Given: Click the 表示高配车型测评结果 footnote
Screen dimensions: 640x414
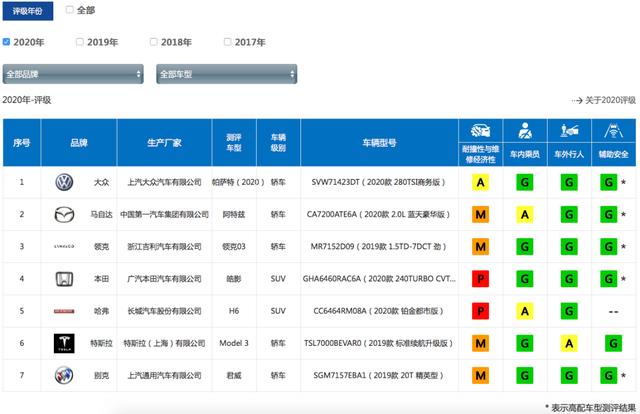Looking at the screenshot, I should pyautogui.click(x=593, y=407).
